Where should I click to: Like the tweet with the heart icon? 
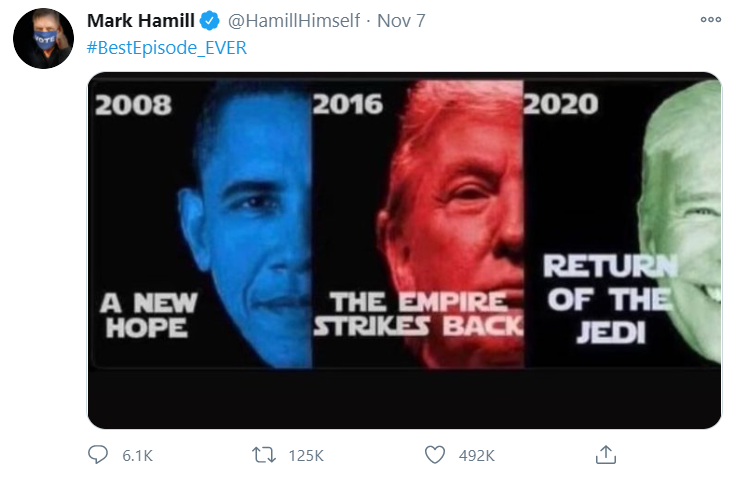[x=434, y=455]
